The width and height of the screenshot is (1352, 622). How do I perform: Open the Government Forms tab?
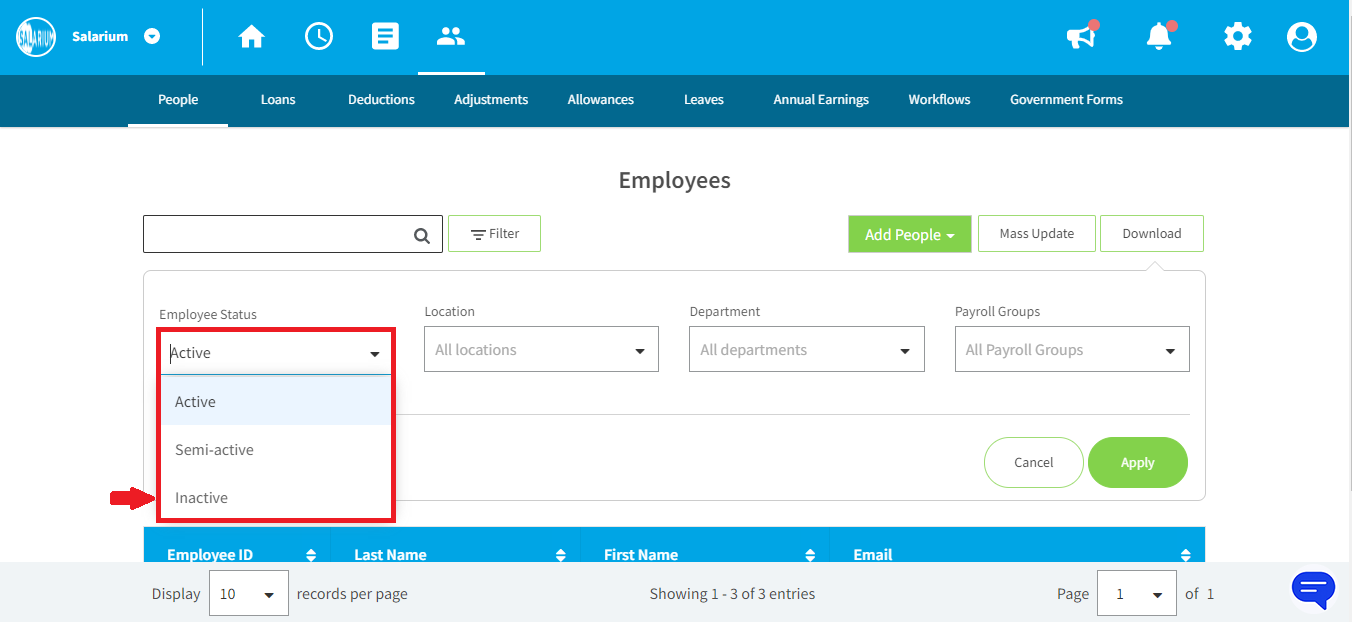(x=1066, y=100)
